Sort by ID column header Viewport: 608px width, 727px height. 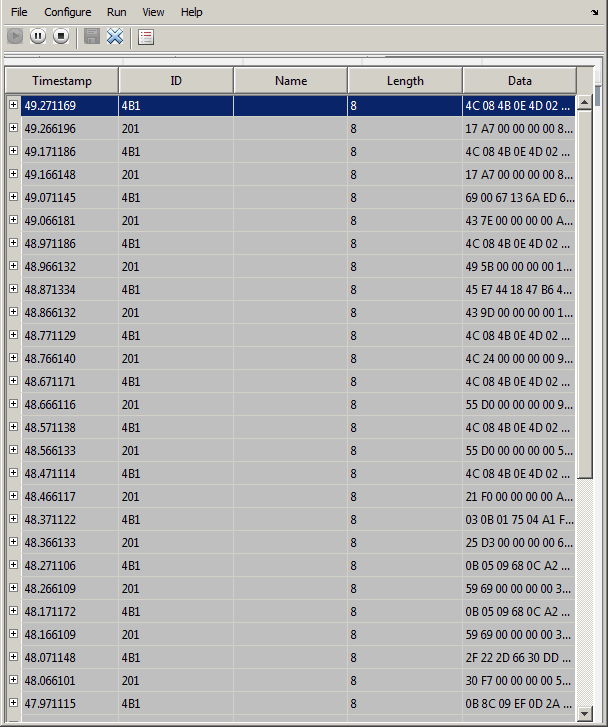tap(176, 81)
